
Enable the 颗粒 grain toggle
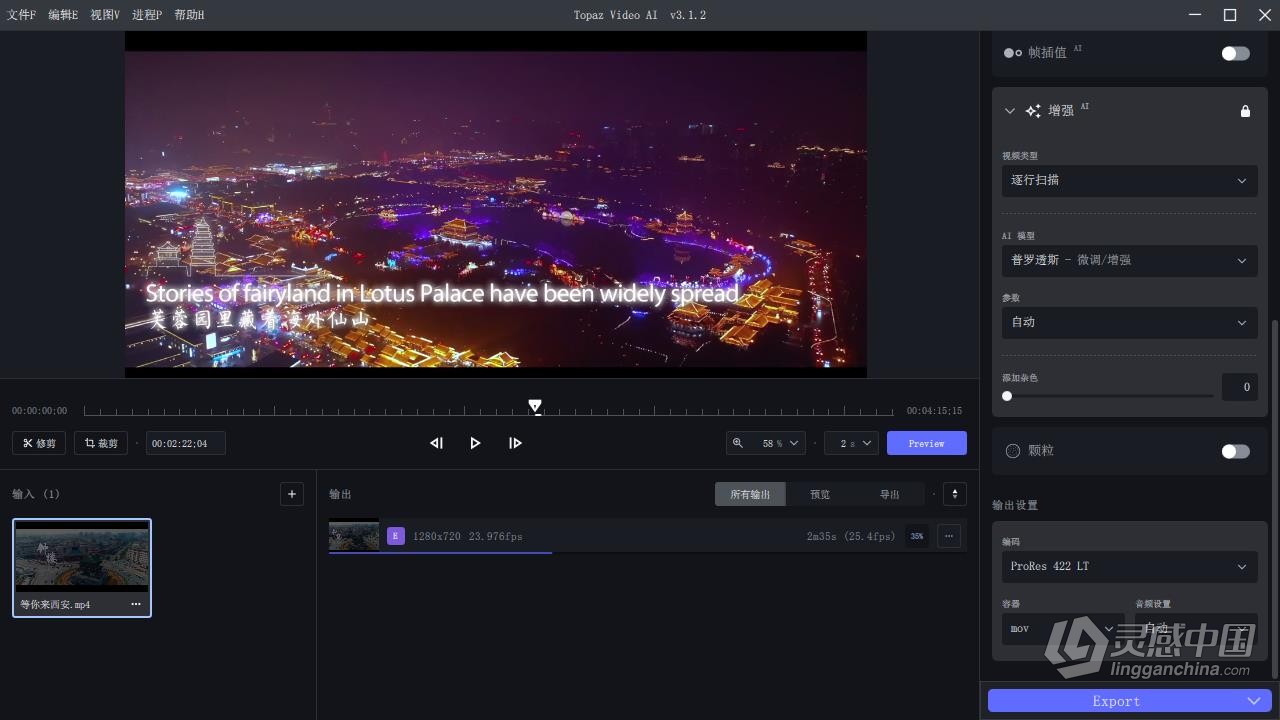point(1235,451)
